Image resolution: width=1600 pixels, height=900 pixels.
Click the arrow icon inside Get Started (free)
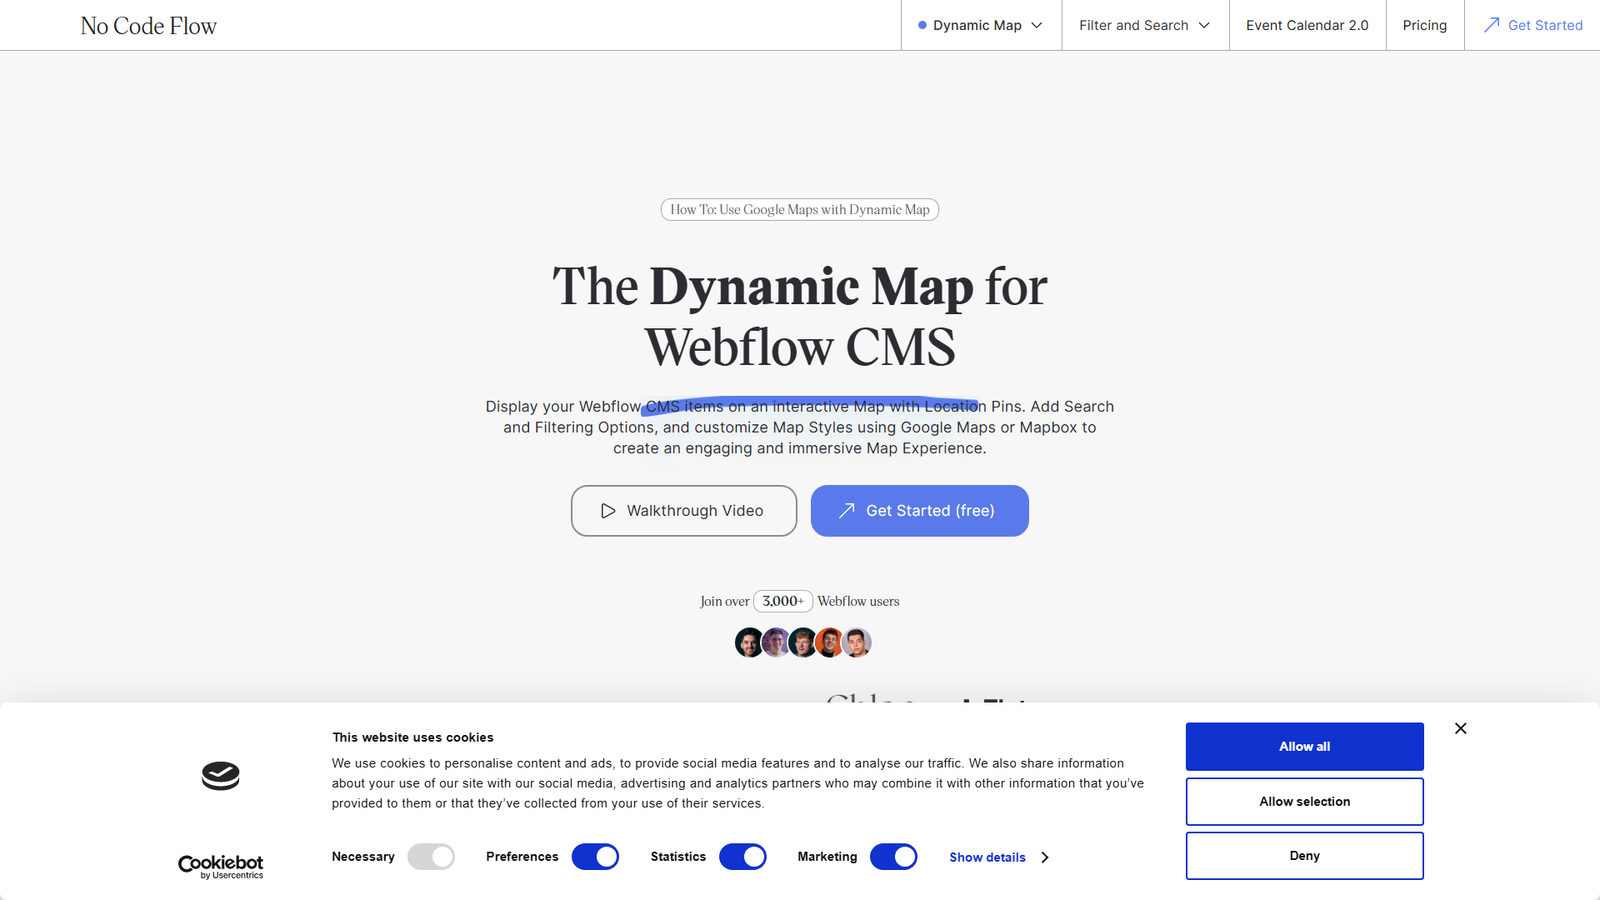(845, 511)
